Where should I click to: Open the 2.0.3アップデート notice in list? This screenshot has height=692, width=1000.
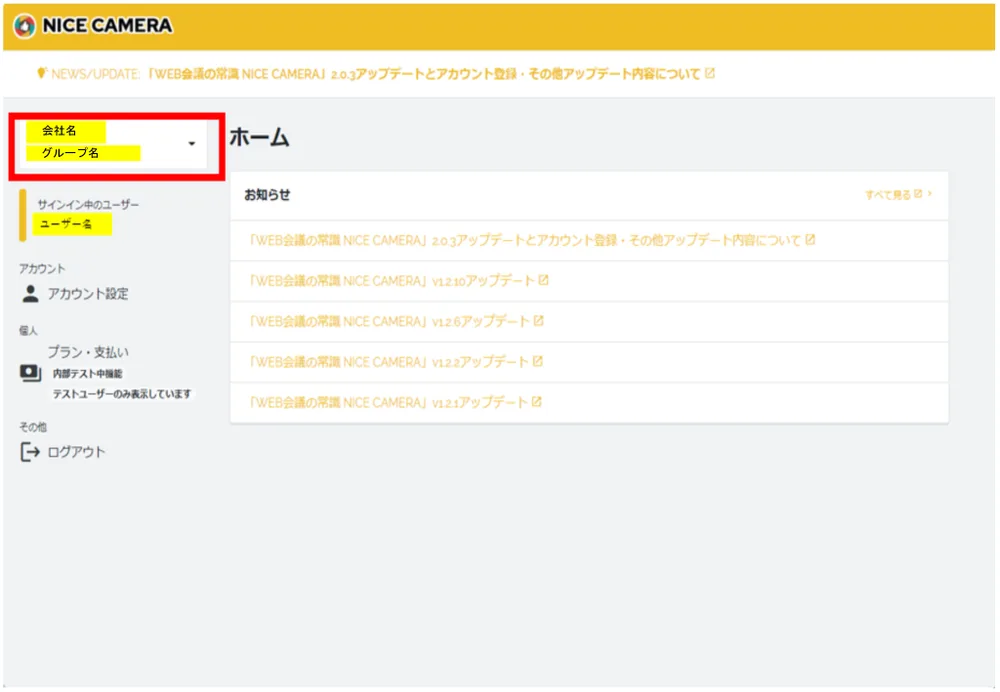[525, 240]
